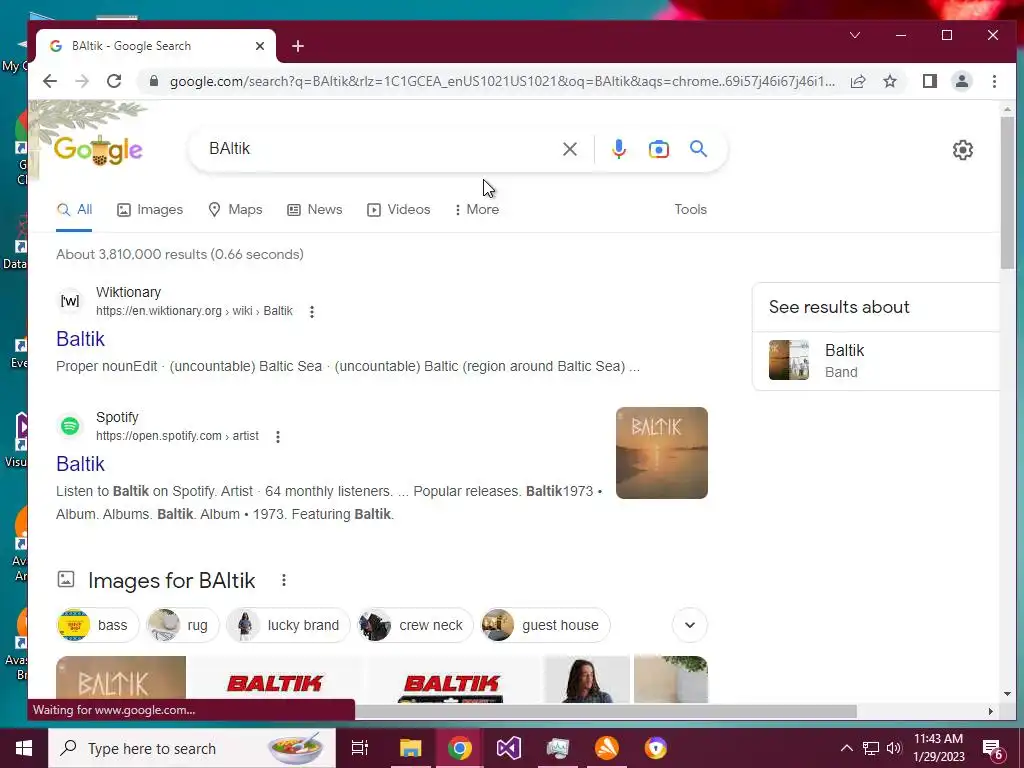Open the Tools filter options
Image resolution: width=1024 pixels, height=768 pixels.
point(690,209)
